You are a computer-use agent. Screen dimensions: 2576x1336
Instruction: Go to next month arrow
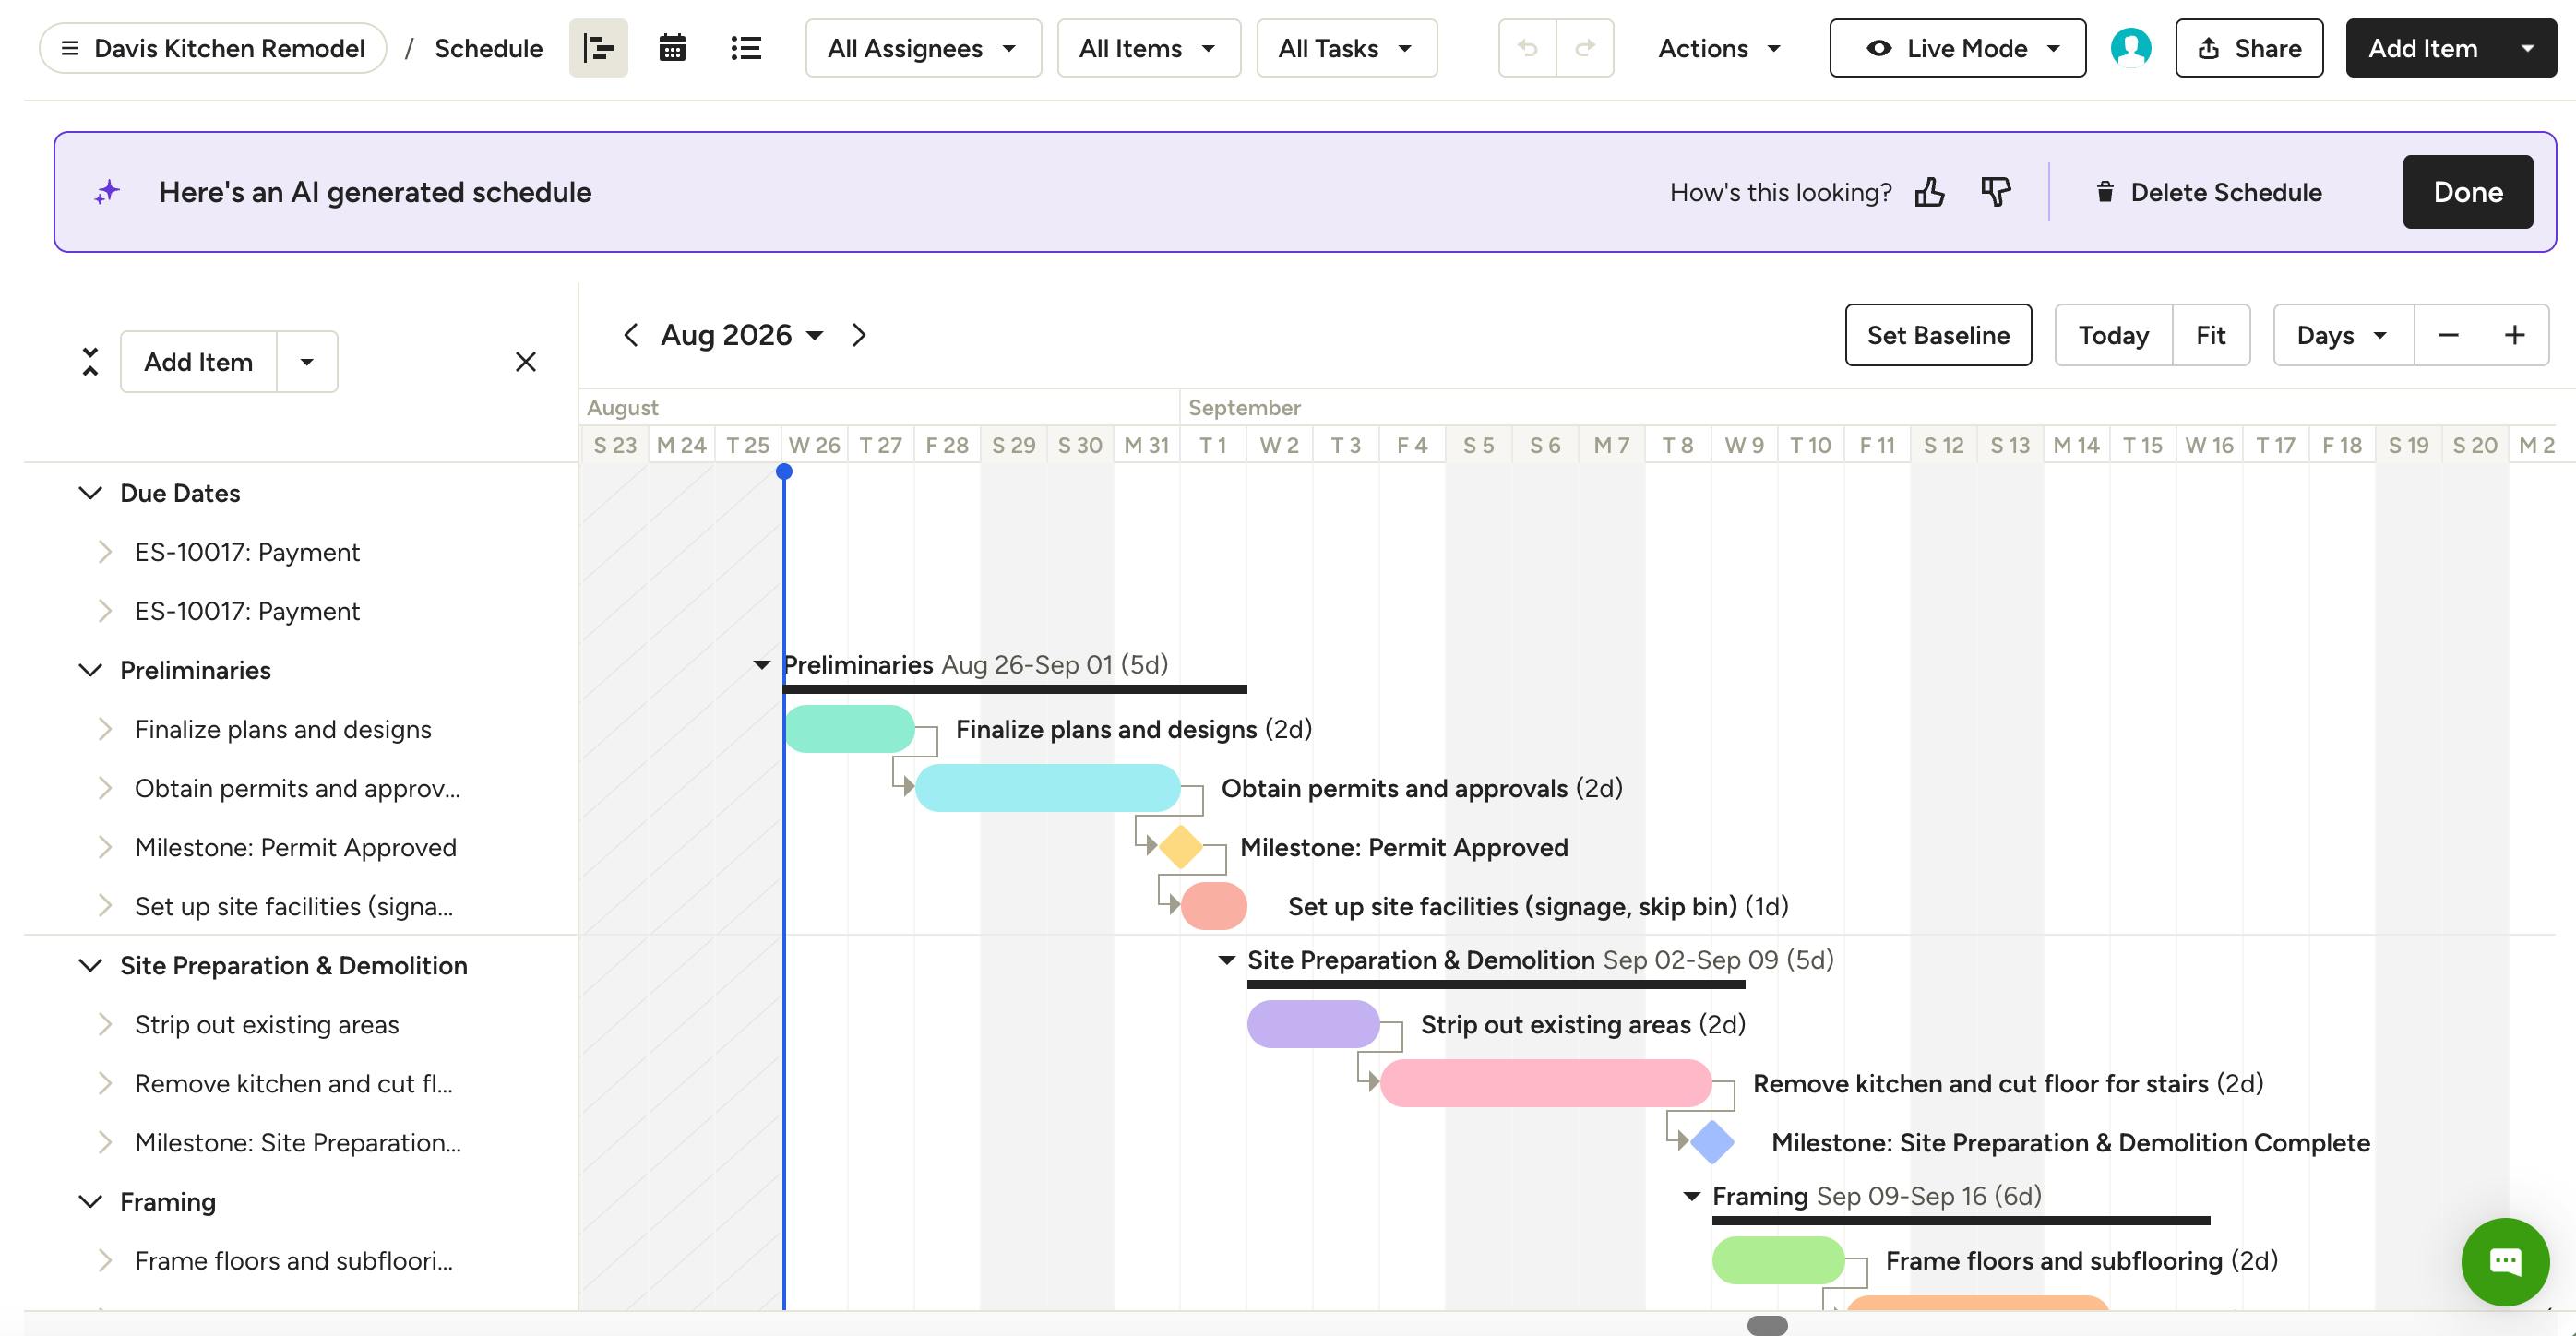pyautogui.click(x=858, y=335)
